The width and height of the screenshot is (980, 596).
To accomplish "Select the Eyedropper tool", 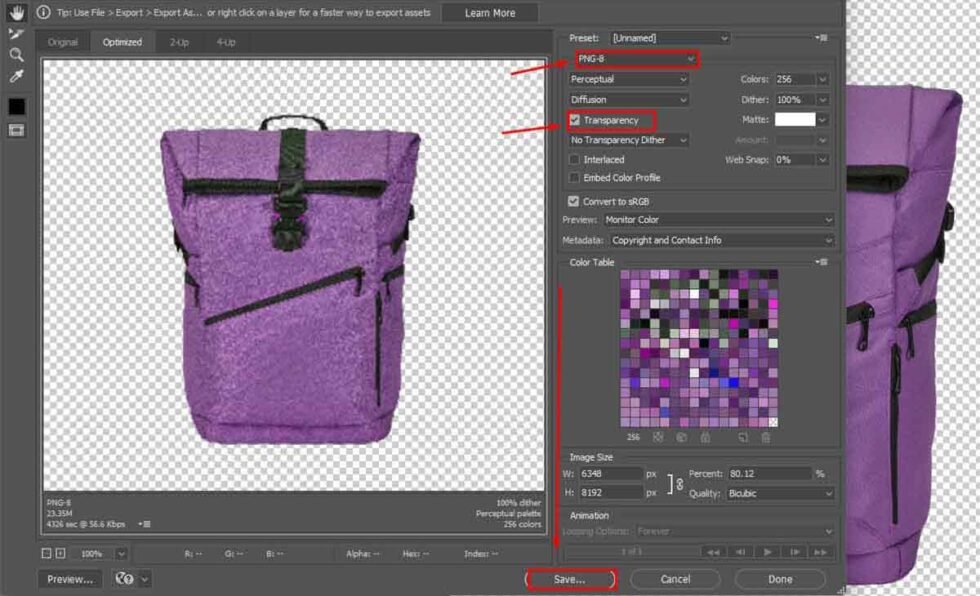I will 16,76.
